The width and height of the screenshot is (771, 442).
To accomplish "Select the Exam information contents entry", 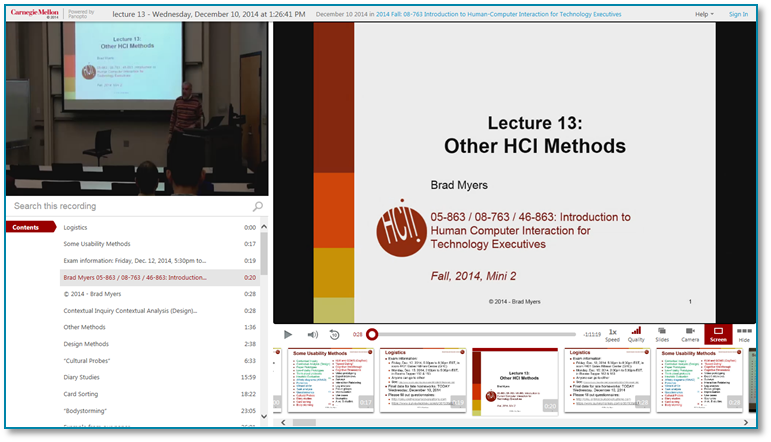I will point(160,261).
